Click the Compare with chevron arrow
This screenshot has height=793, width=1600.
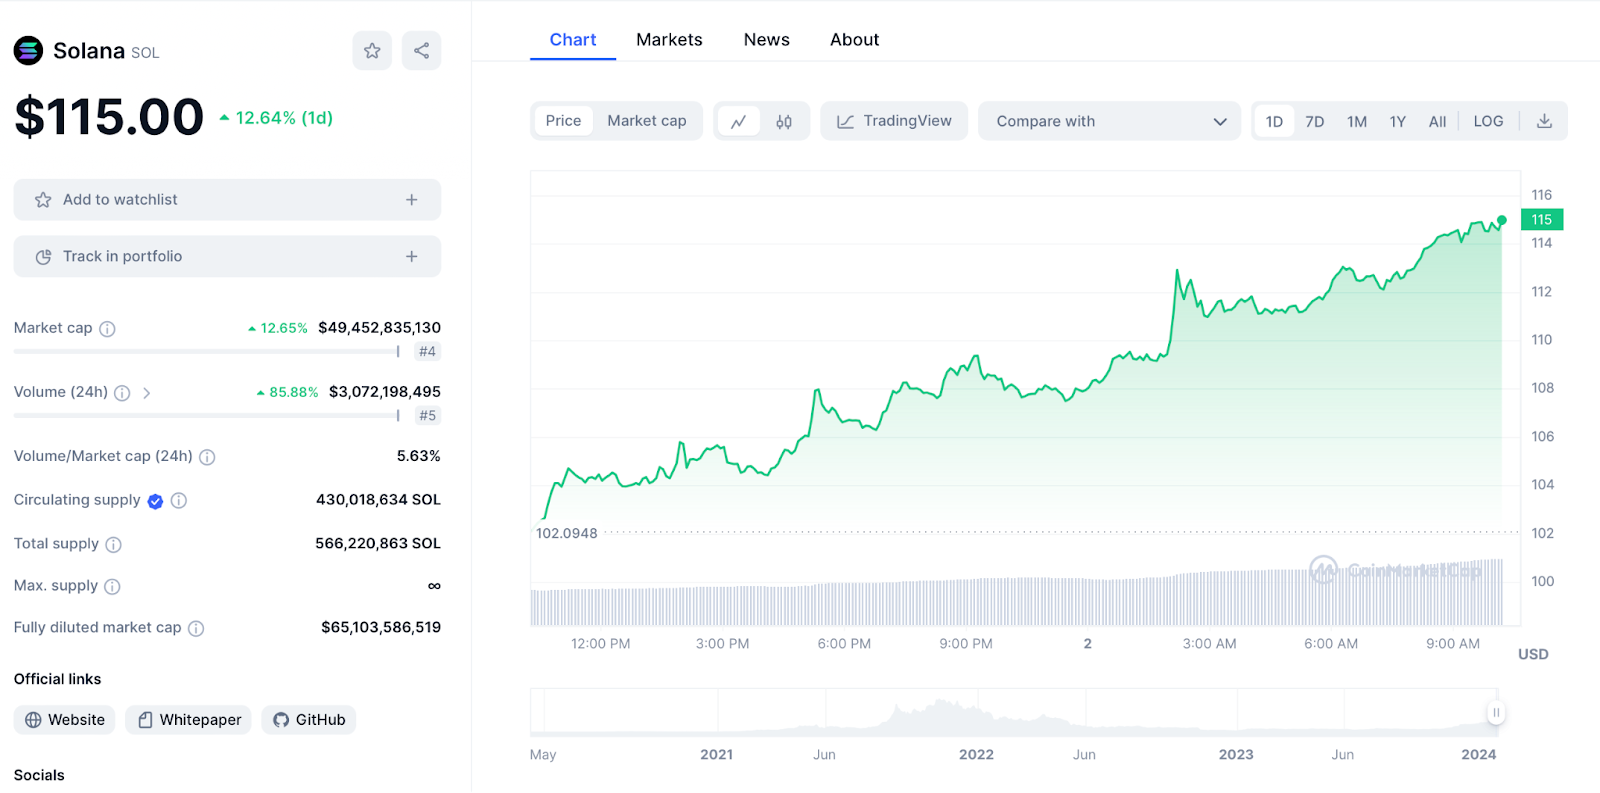click(x=1220, y=122)
